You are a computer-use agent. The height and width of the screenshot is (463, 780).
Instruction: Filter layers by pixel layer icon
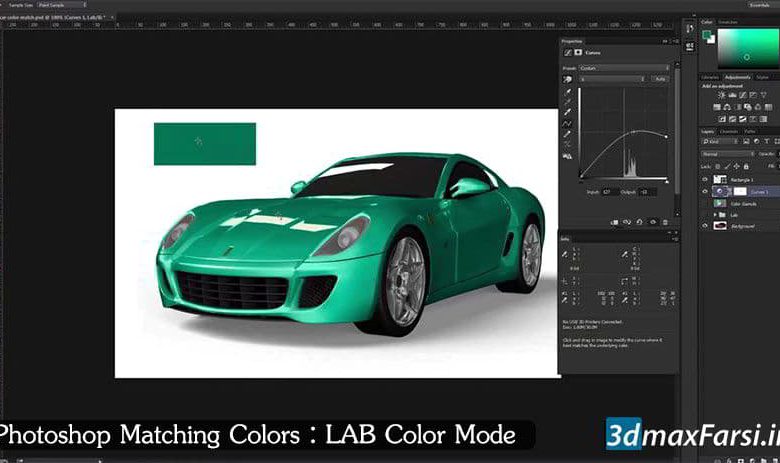pyautogui.click(x=746, y=142)
